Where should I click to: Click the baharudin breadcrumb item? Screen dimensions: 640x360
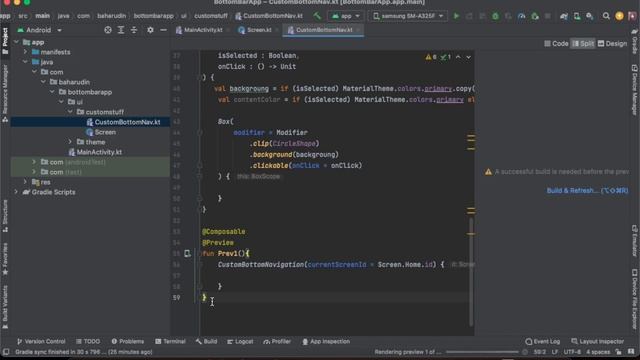click(x=111, y=16)
